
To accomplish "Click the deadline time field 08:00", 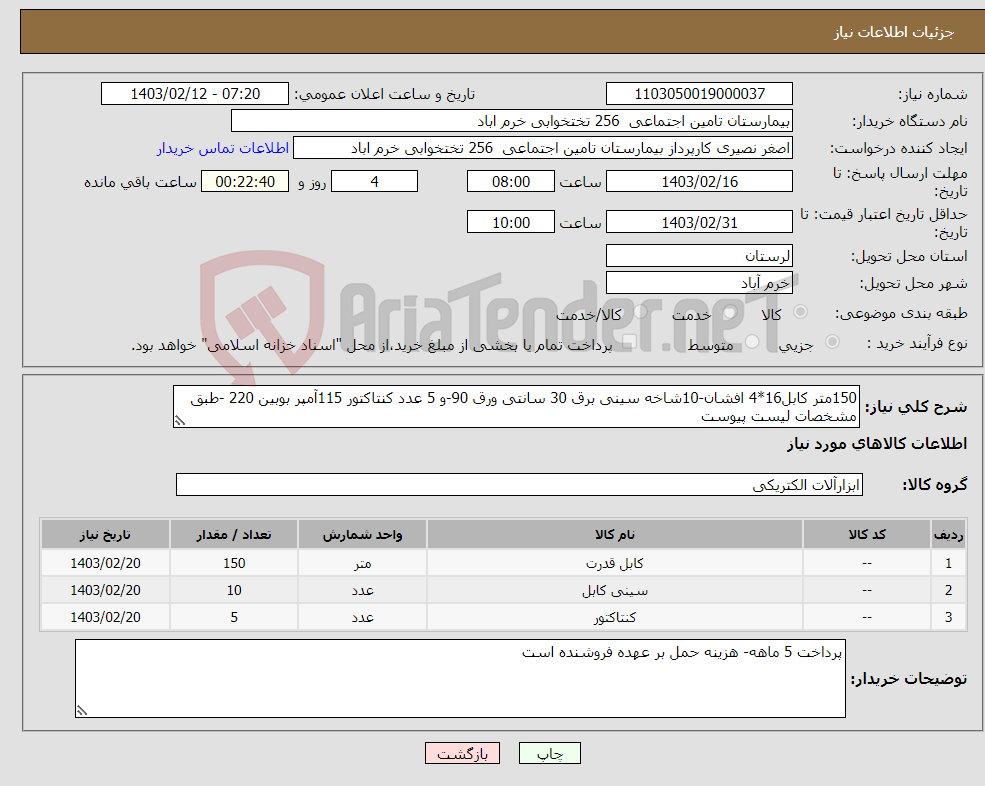I will point(511,182).
